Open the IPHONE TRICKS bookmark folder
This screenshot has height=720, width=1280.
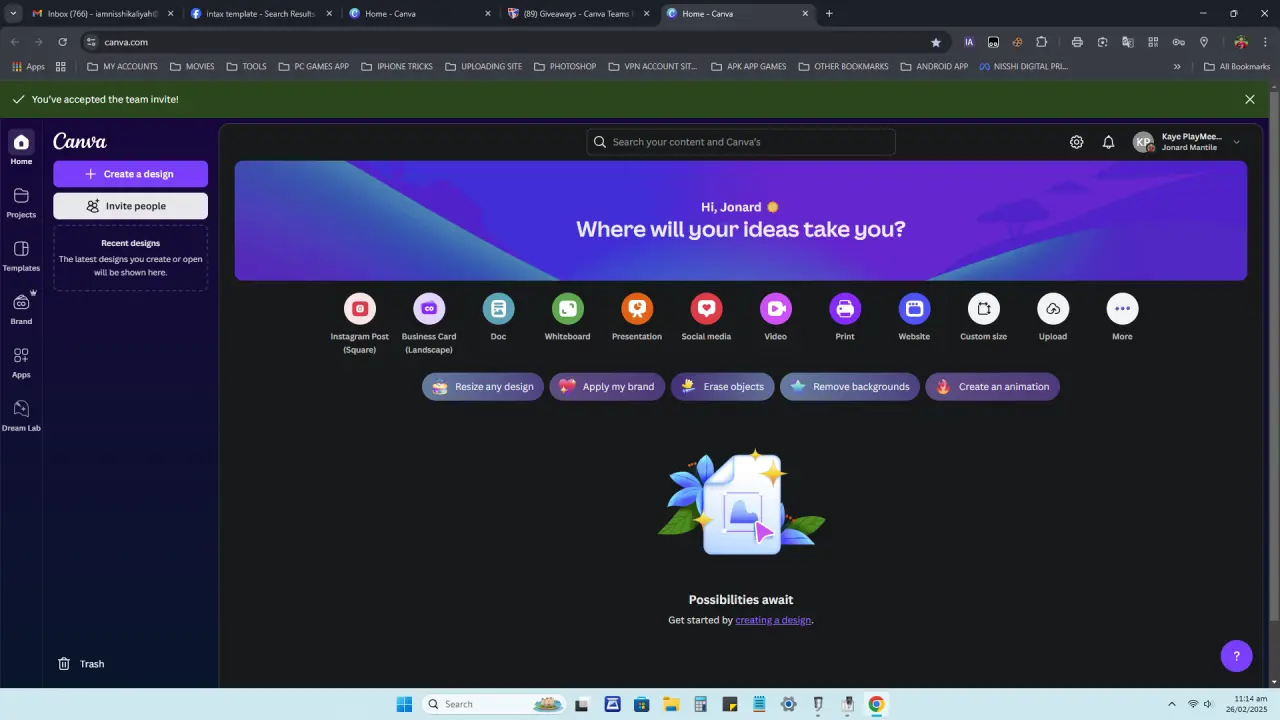pos(397,67)
